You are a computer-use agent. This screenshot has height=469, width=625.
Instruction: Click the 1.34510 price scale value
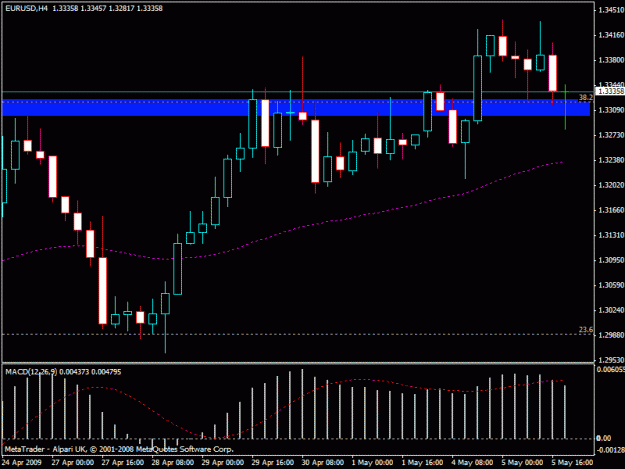611,10
